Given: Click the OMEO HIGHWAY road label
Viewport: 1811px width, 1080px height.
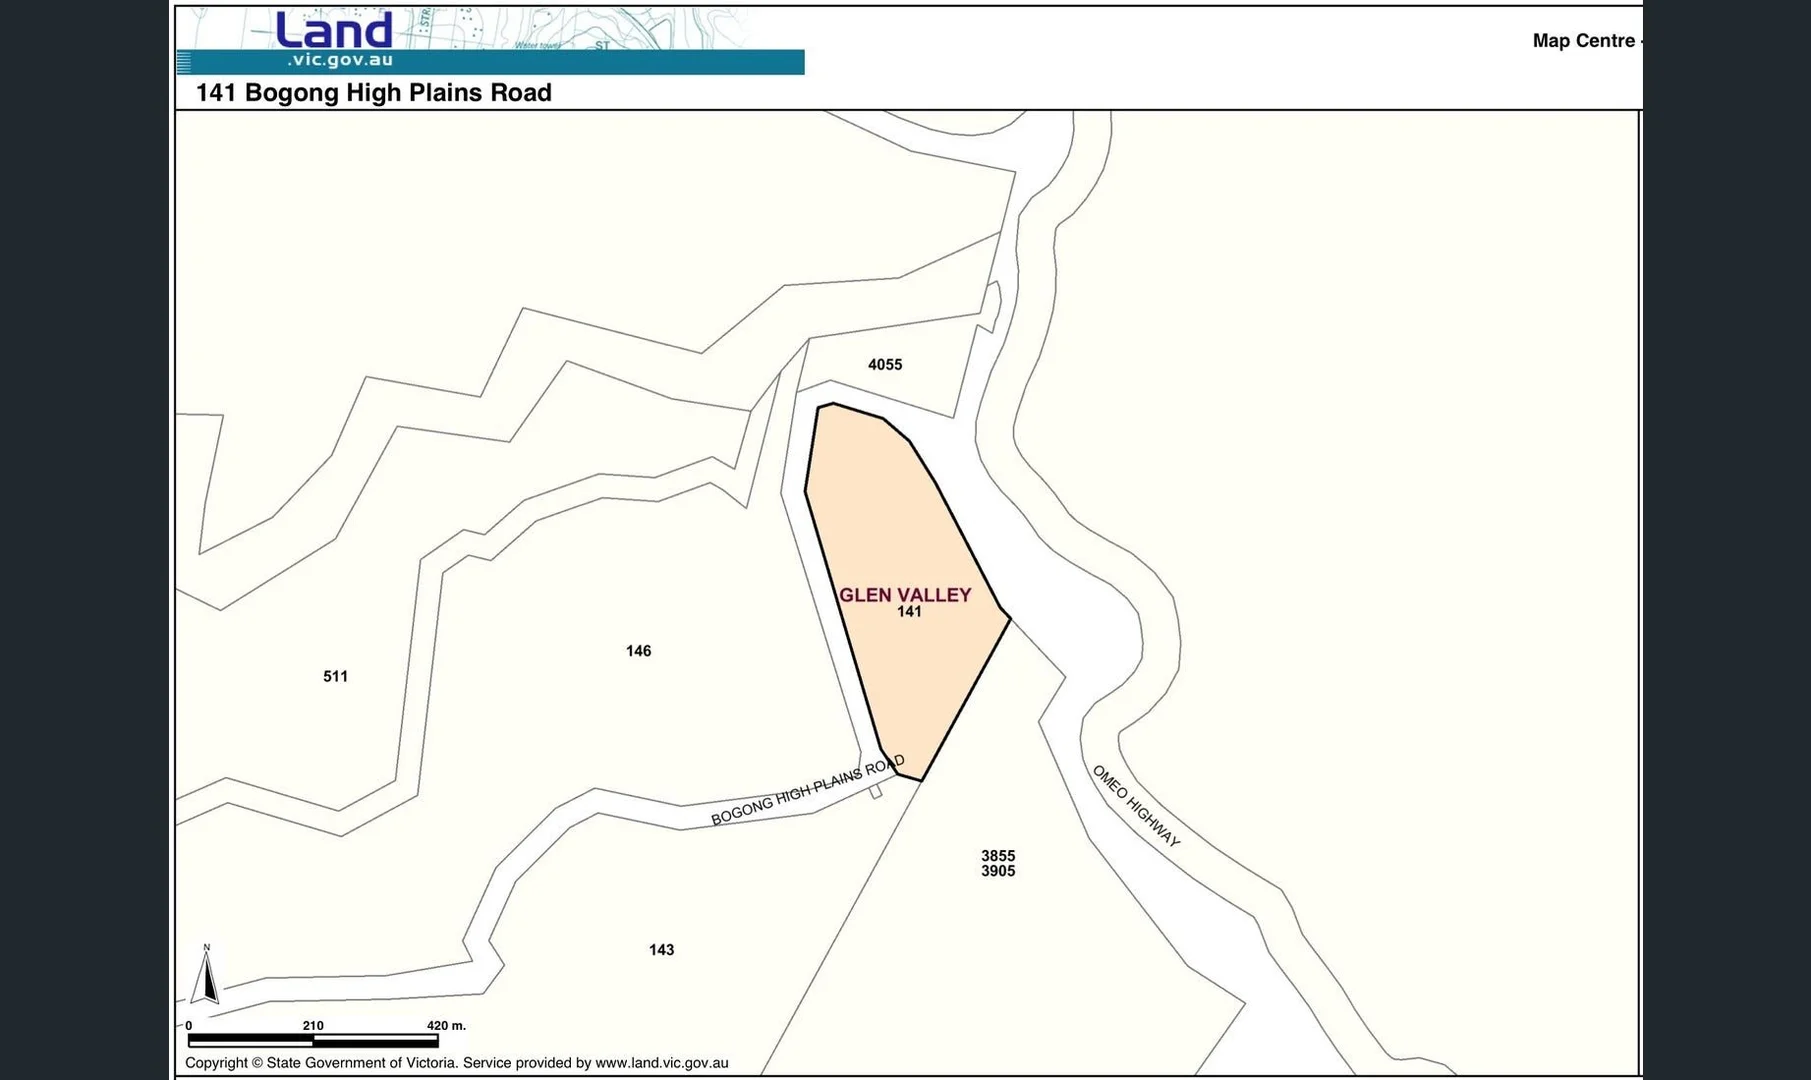Looking at the screenshot, I should (x=1135, y=805).
